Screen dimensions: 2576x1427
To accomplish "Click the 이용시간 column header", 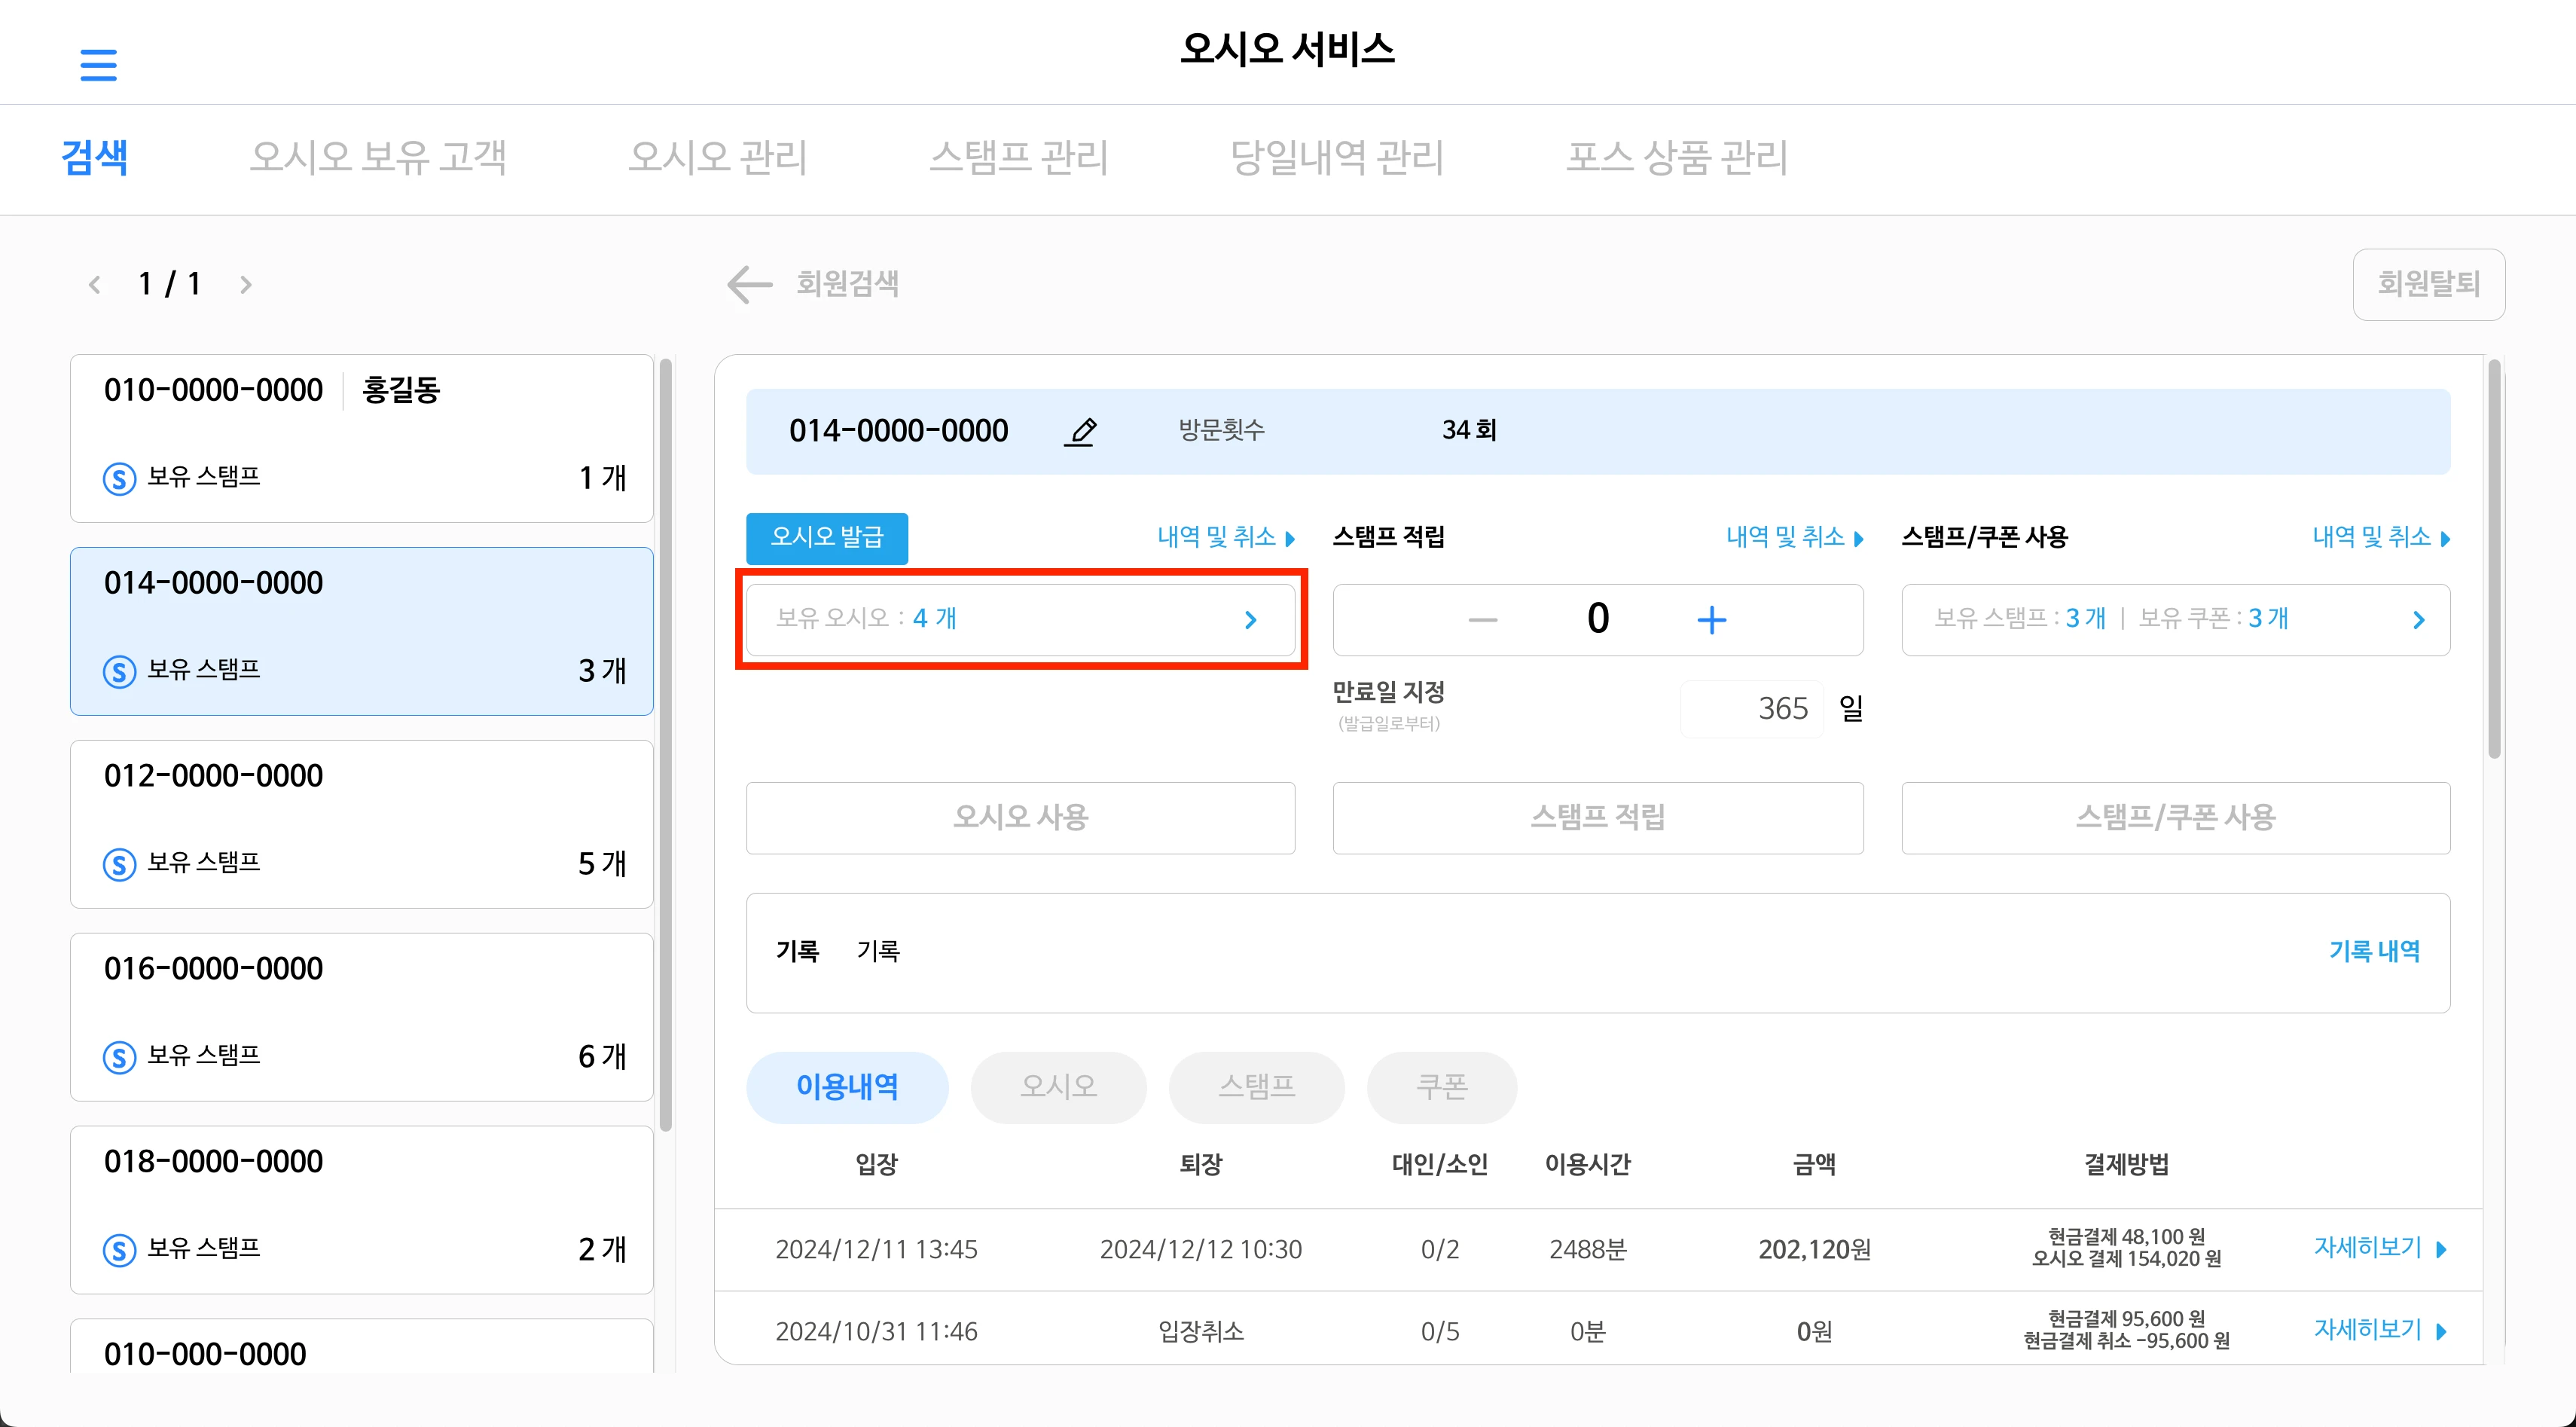I will pos(1587,1164).
